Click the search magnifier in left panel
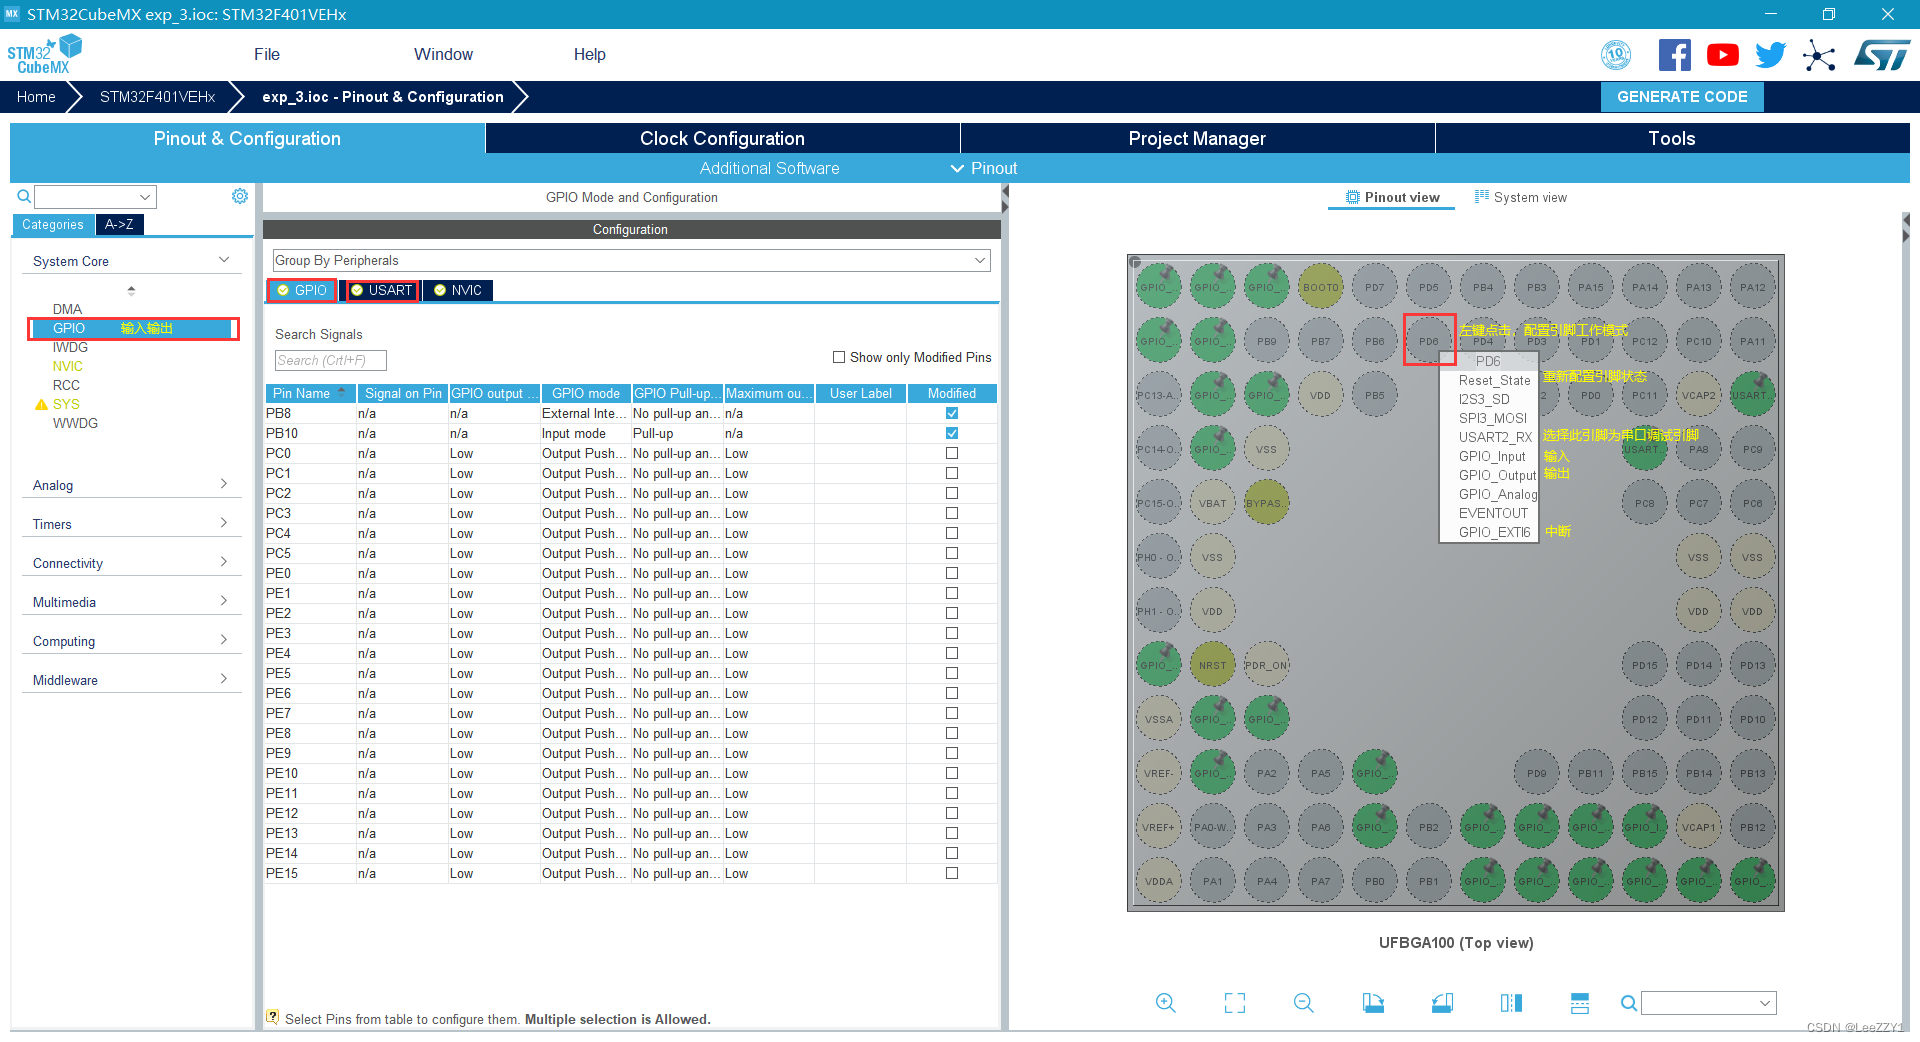This screenshot has height=1042, width=1920. pos(24,196)
